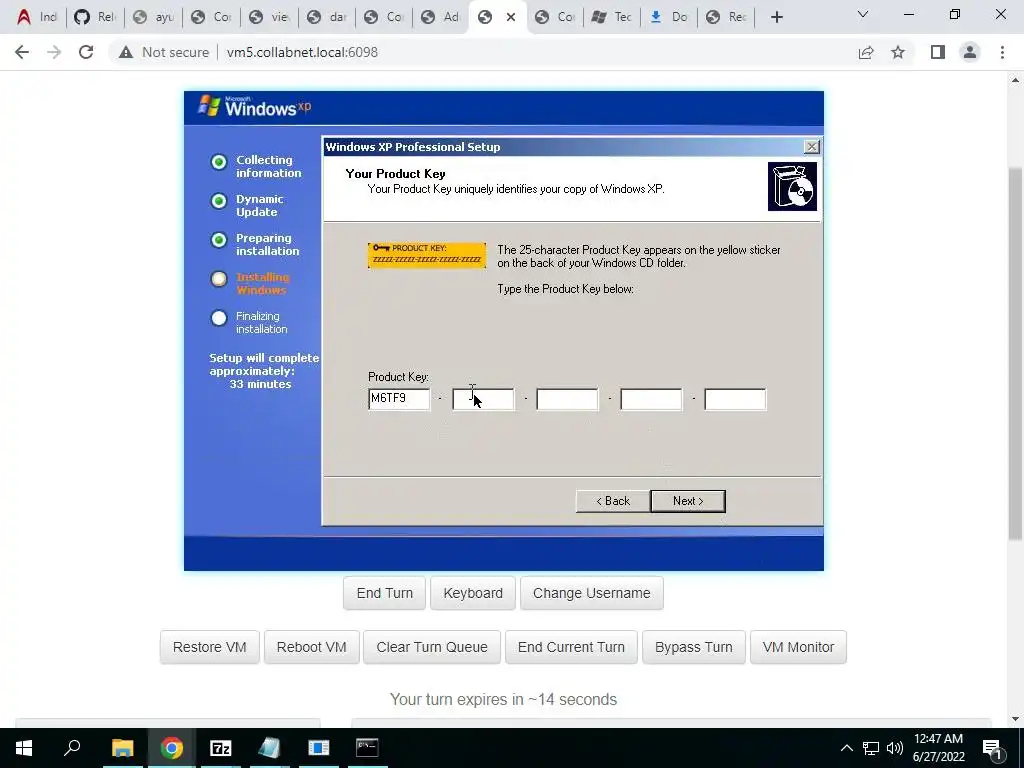1024x768 pixels.
Task: Toggle the browser side panel icon
Action: click(x=938, y=52)
